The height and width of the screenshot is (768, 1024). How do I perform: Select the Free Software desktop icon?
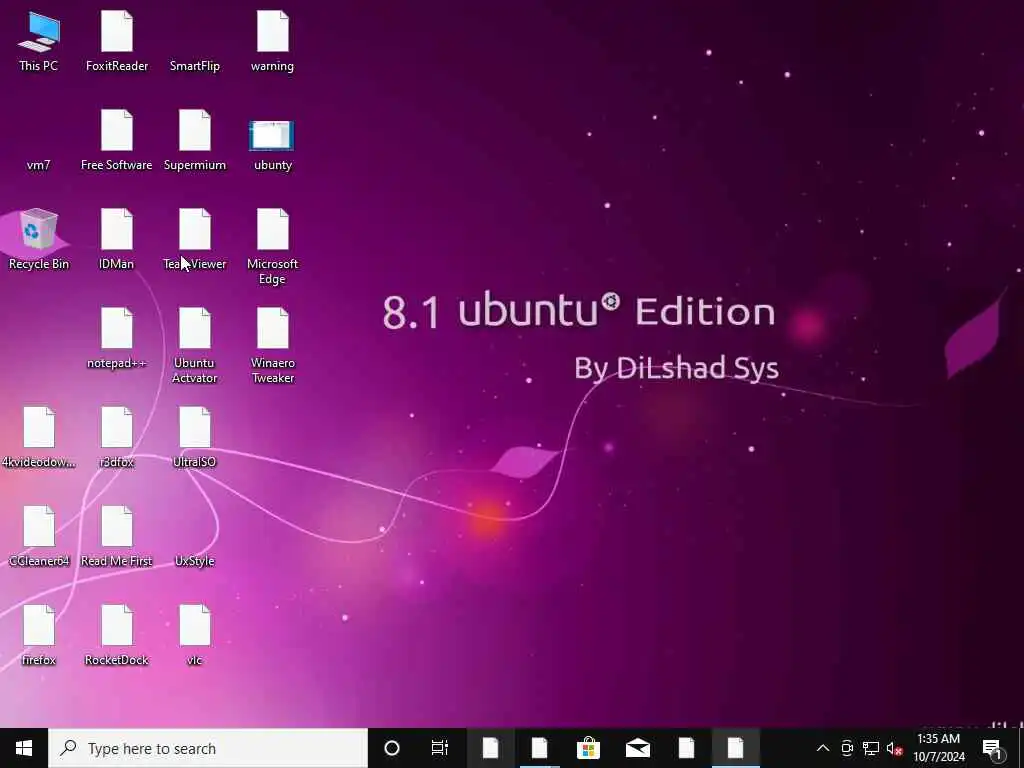pyautogui.click(x=117, y=140)
